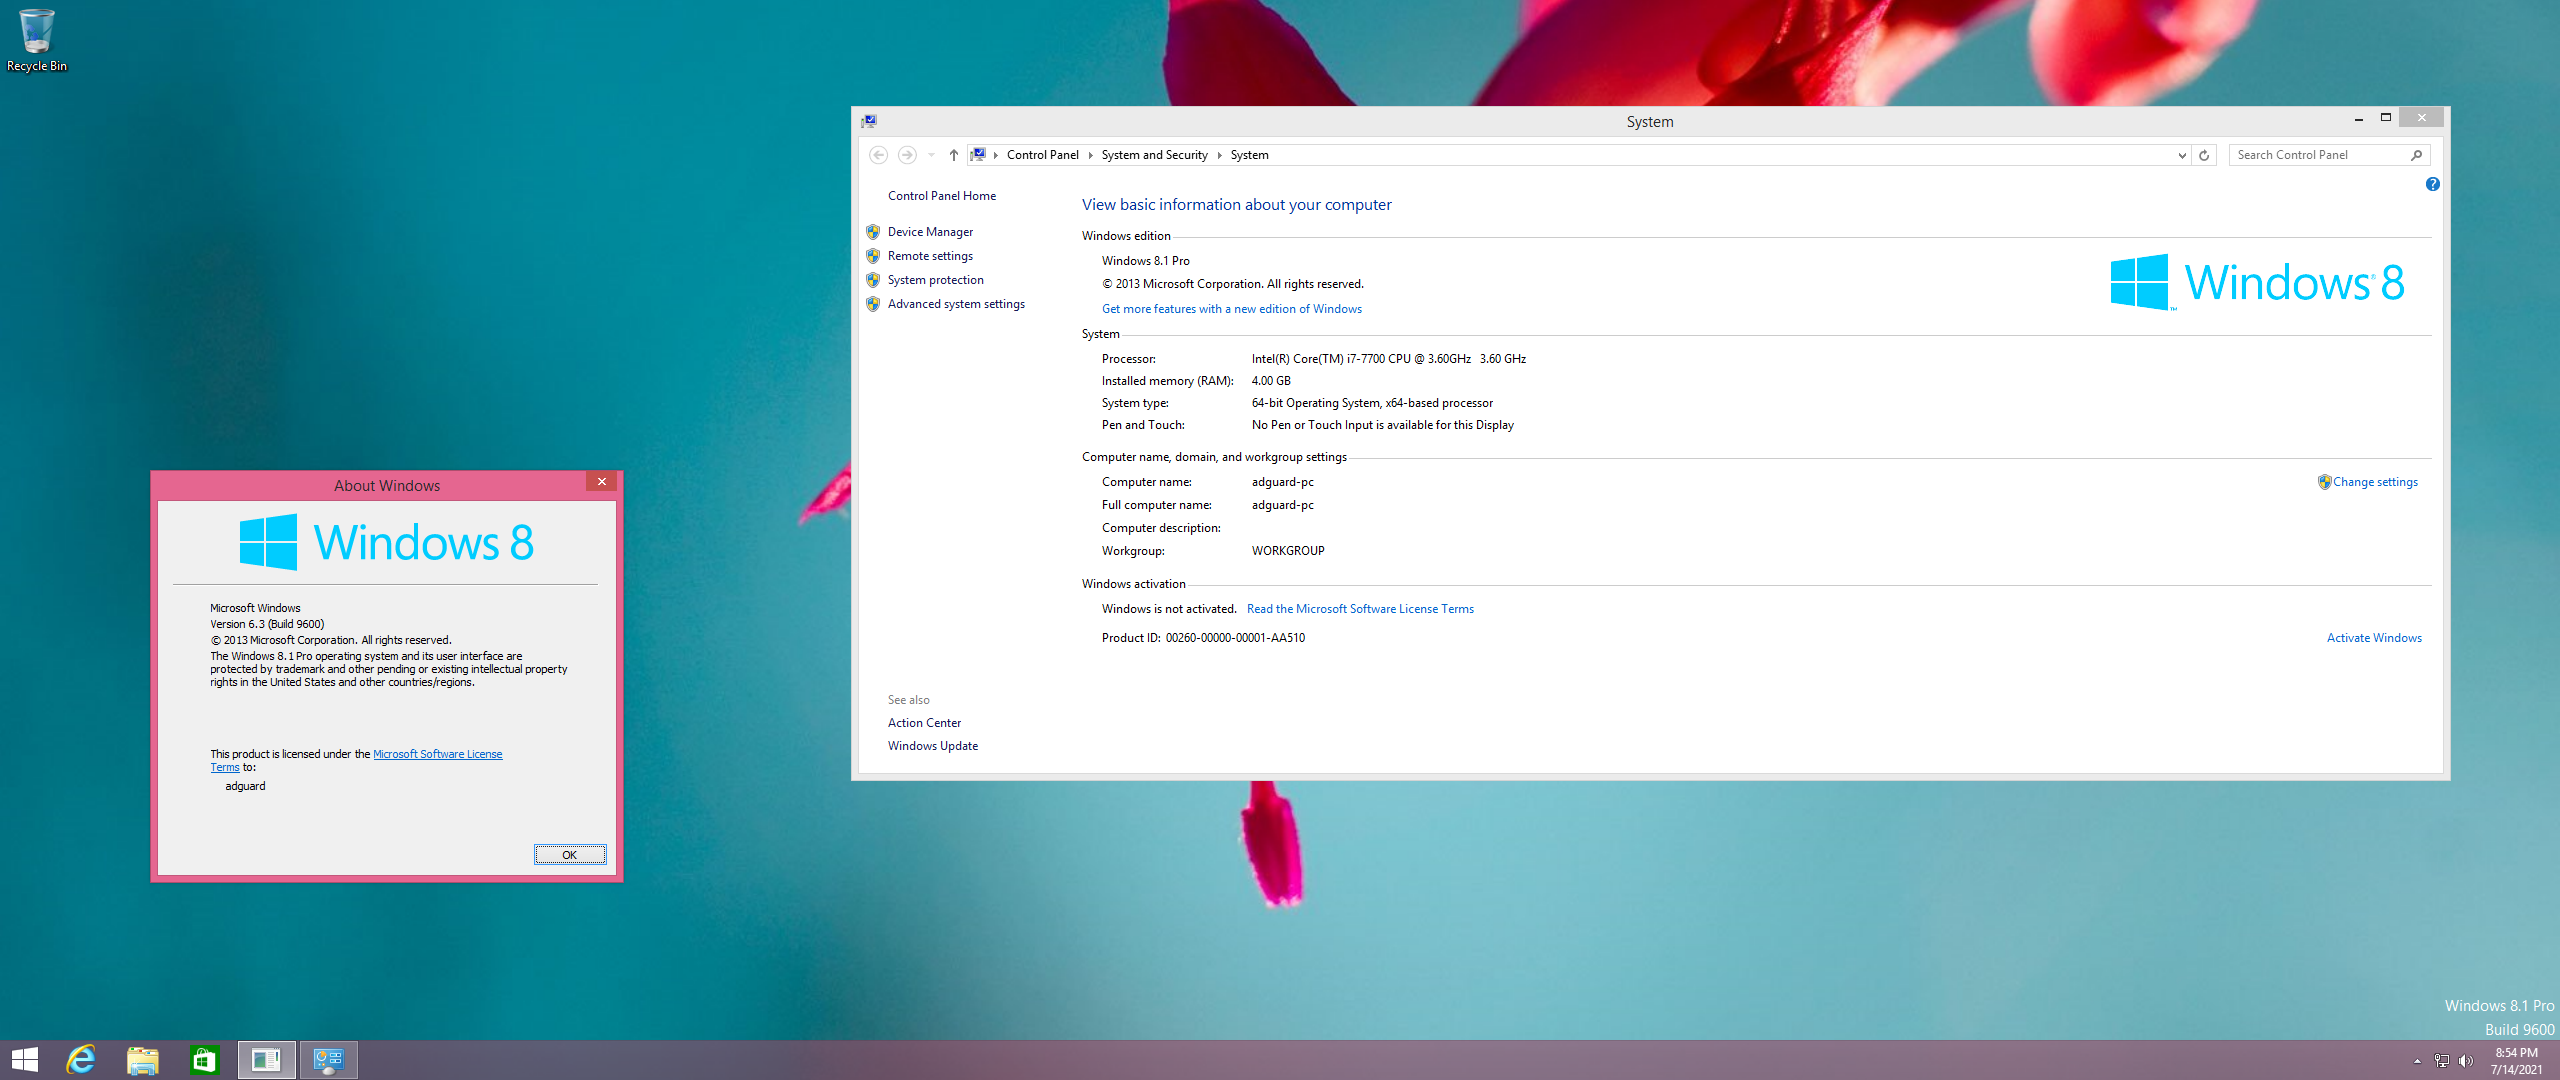Viewport: 2560px width, 1080px height.
Task: Open Remote settings link
Action: [930, 256]
